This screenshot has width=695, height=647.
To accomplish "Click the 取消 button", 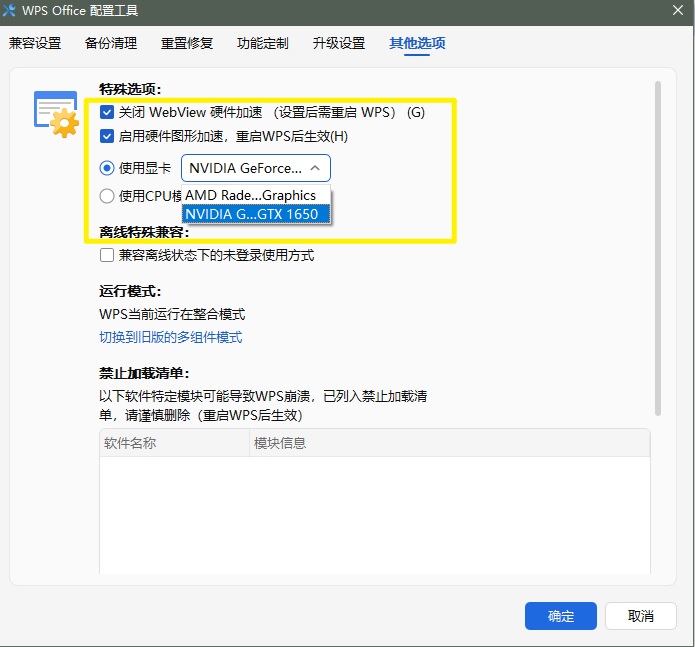I will click(641, 616).
